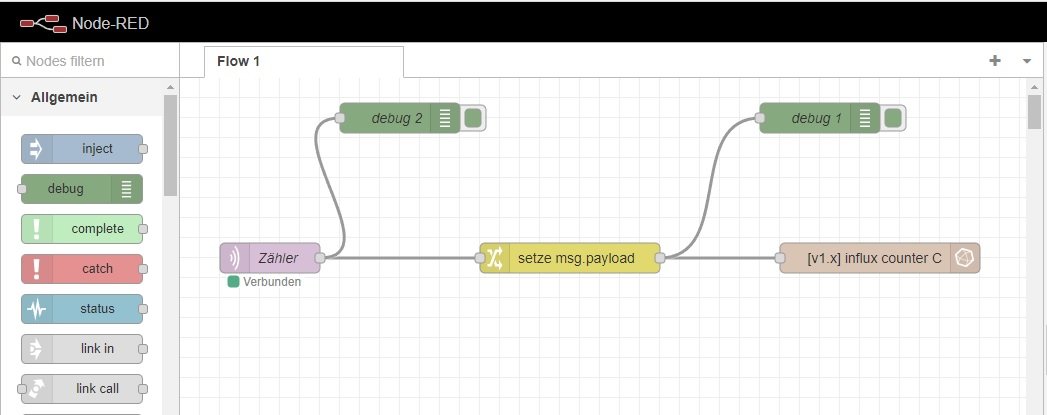
Task: Click the inject node arrow icon
Action: coord(37,149)
